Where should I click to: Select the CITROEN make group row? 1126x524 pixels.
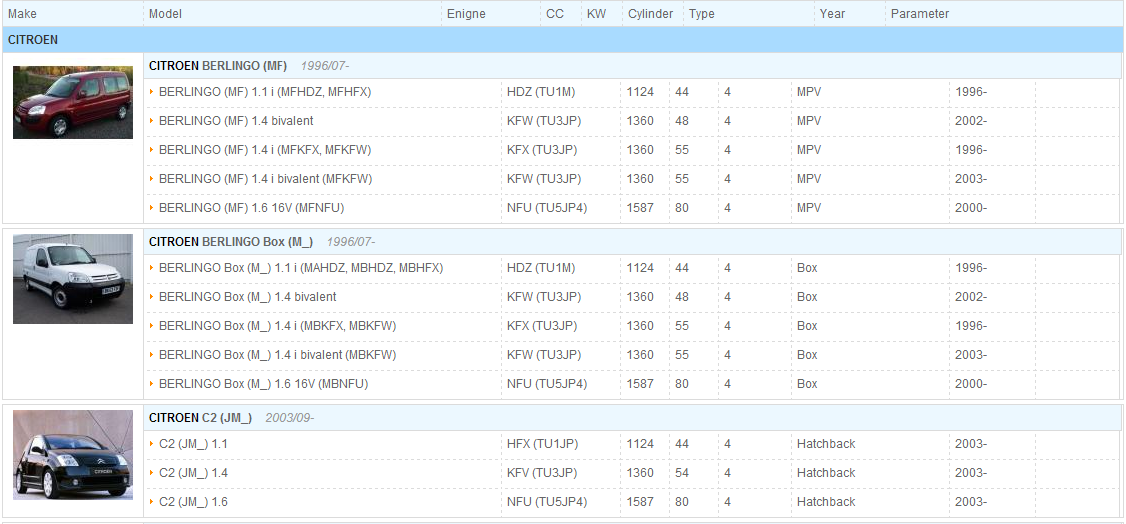click(x=562, y=40)
